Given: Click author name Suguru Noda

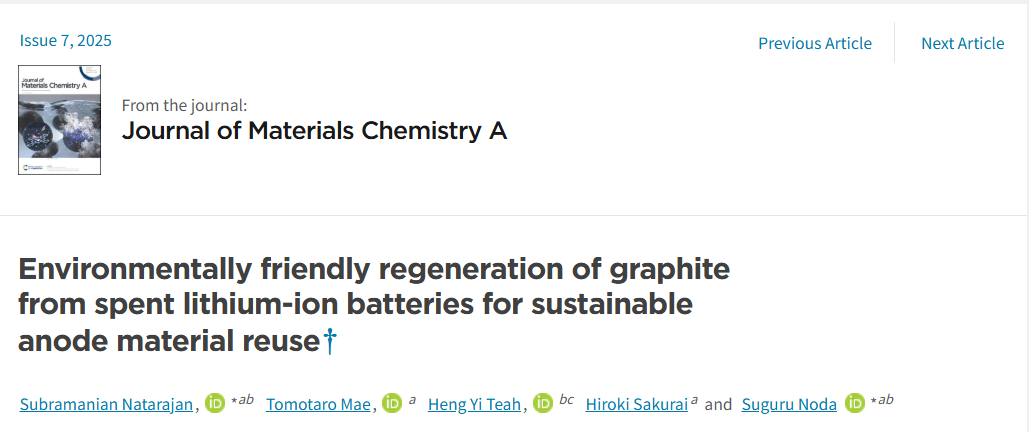Looking at the screenshot, I should [x=789, y=405].
